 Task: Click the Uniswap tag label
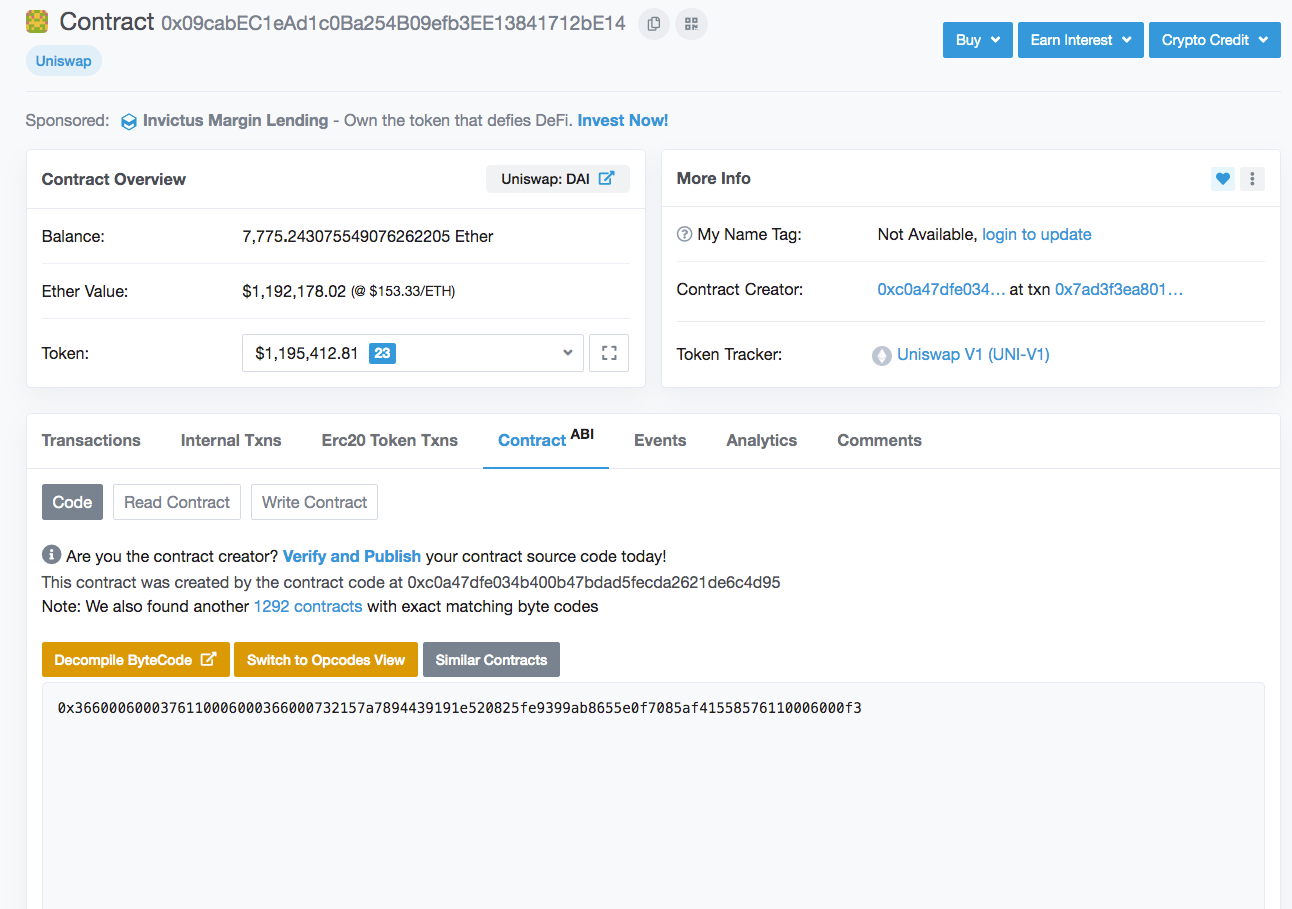64,61
